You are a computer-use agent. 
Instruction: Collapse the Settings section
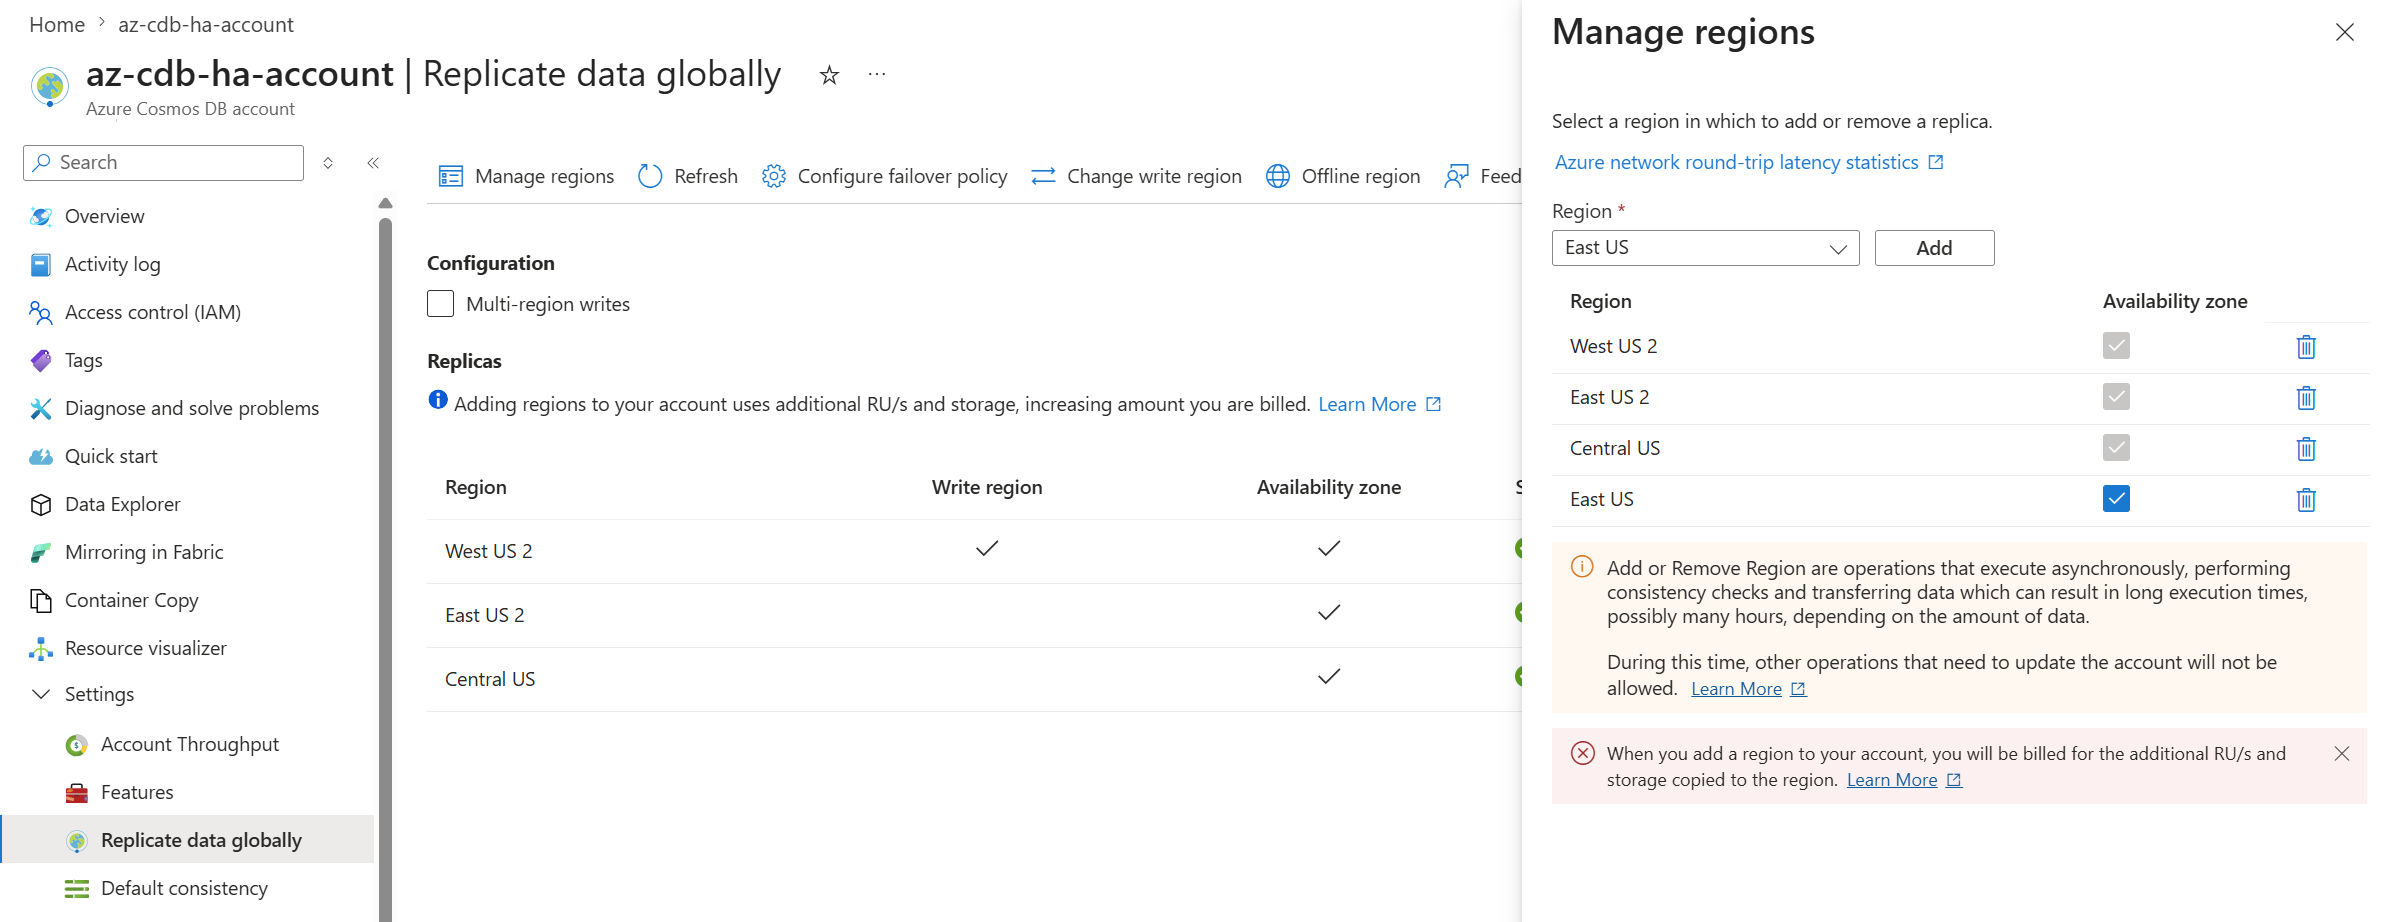pyautogui.click(x=41, y=694)
